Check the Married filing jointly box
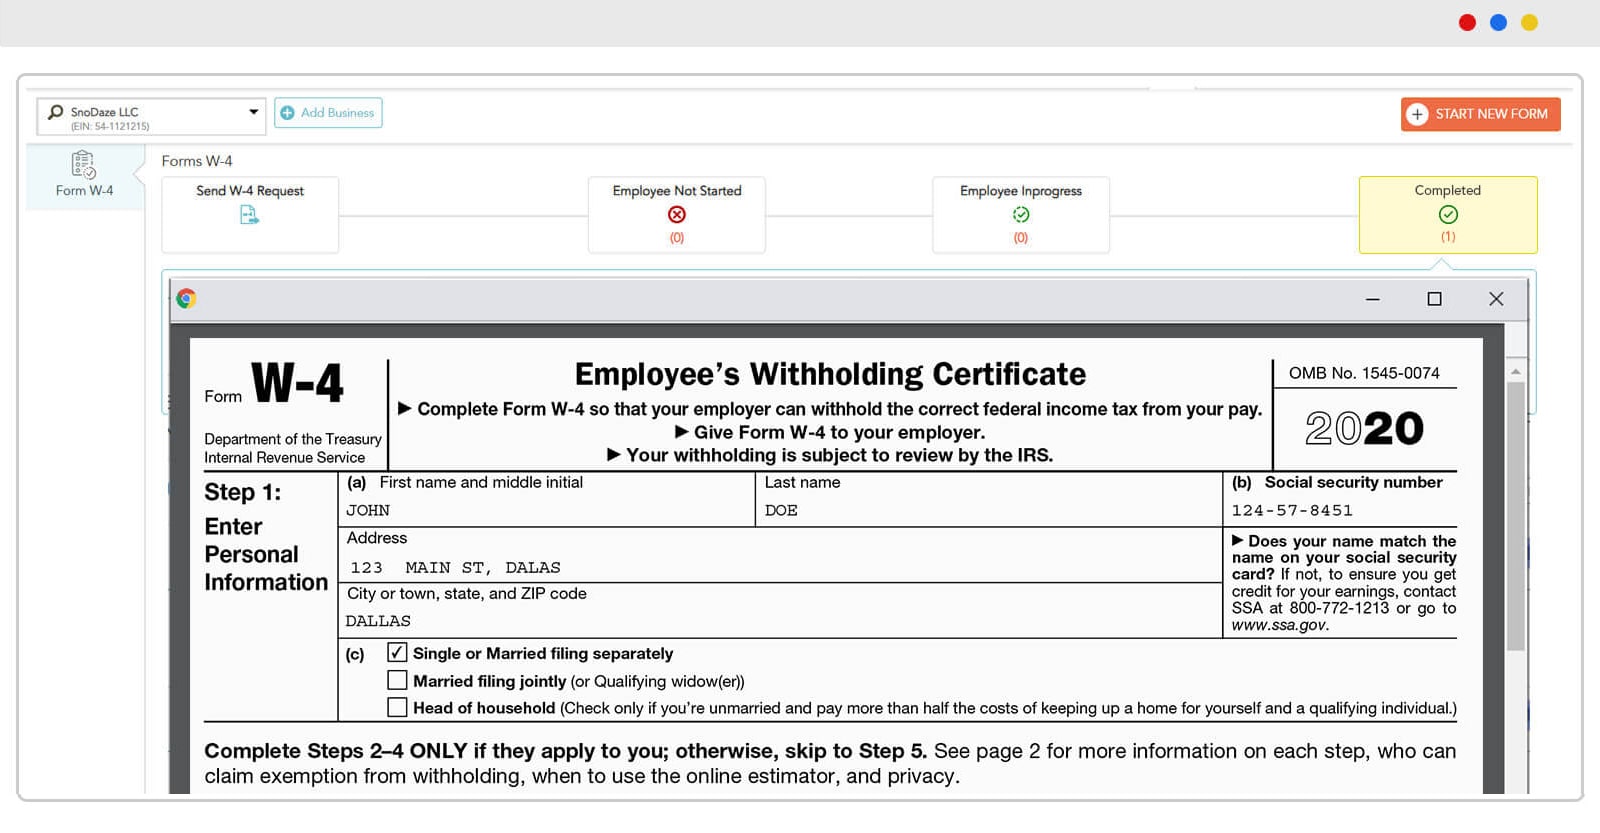This screenshot has width=1600, height=833. 397,681
